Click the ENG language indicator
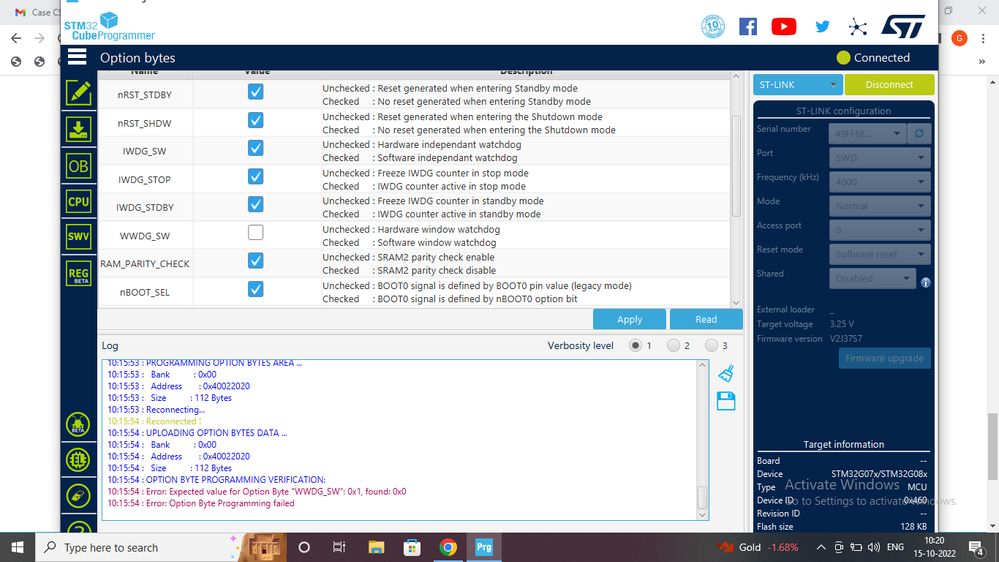The height and width of the screenshot is (562, 999). (x=895, y=547)
